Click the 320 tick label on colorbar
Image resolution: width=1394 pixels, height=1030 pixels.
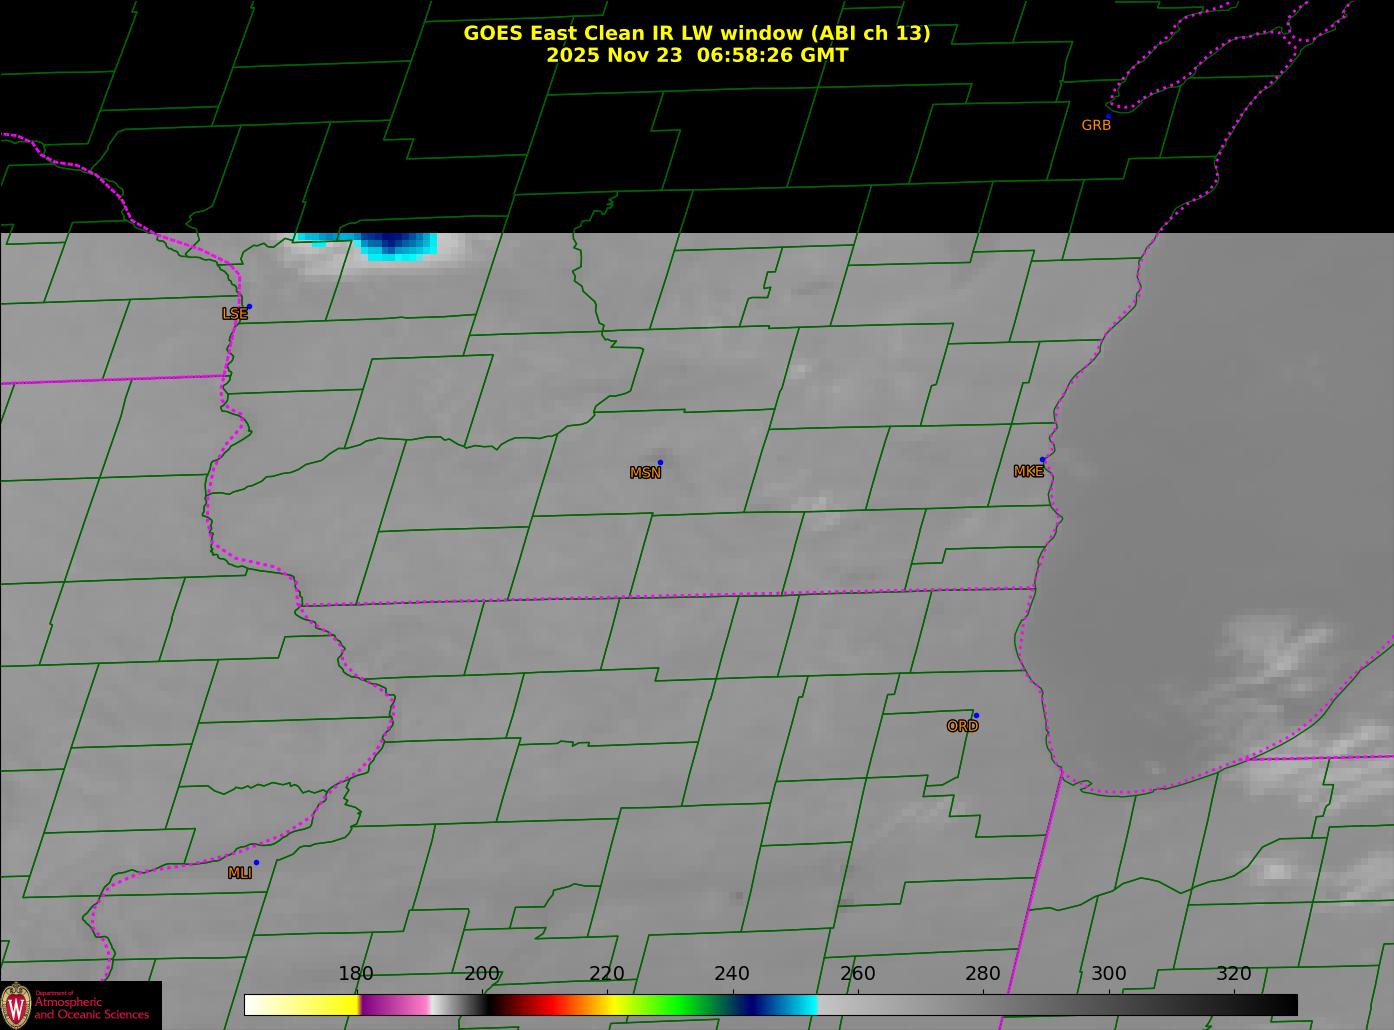tap(1233, 974)
